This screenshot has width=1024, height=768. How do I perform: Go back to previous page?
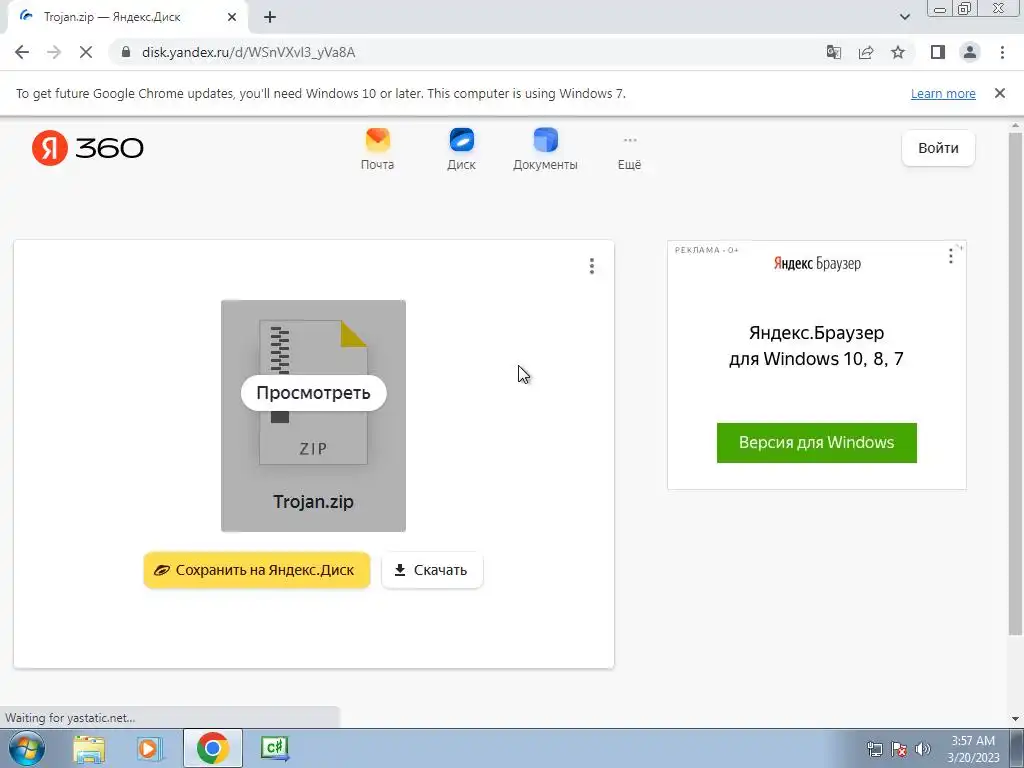coord(22,52)
